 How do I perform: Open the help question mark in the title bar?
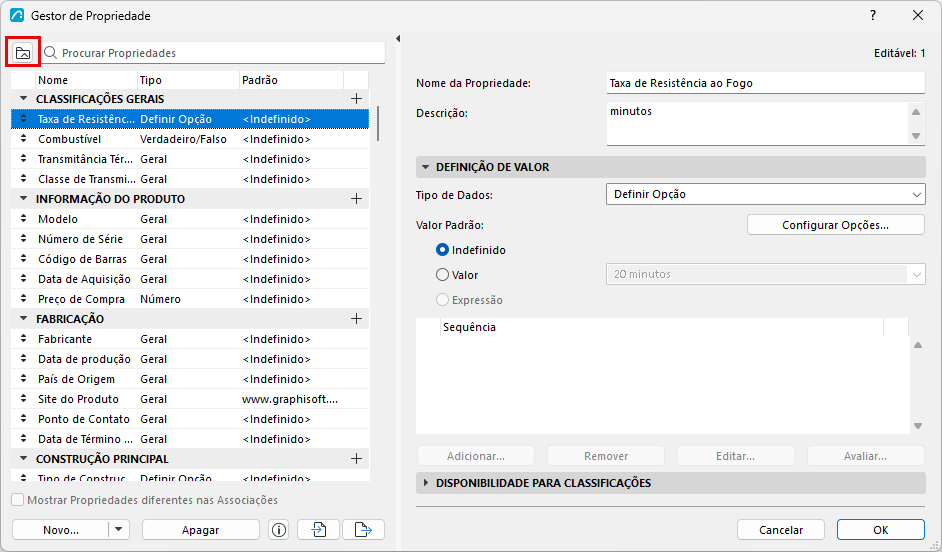point(873,16)
